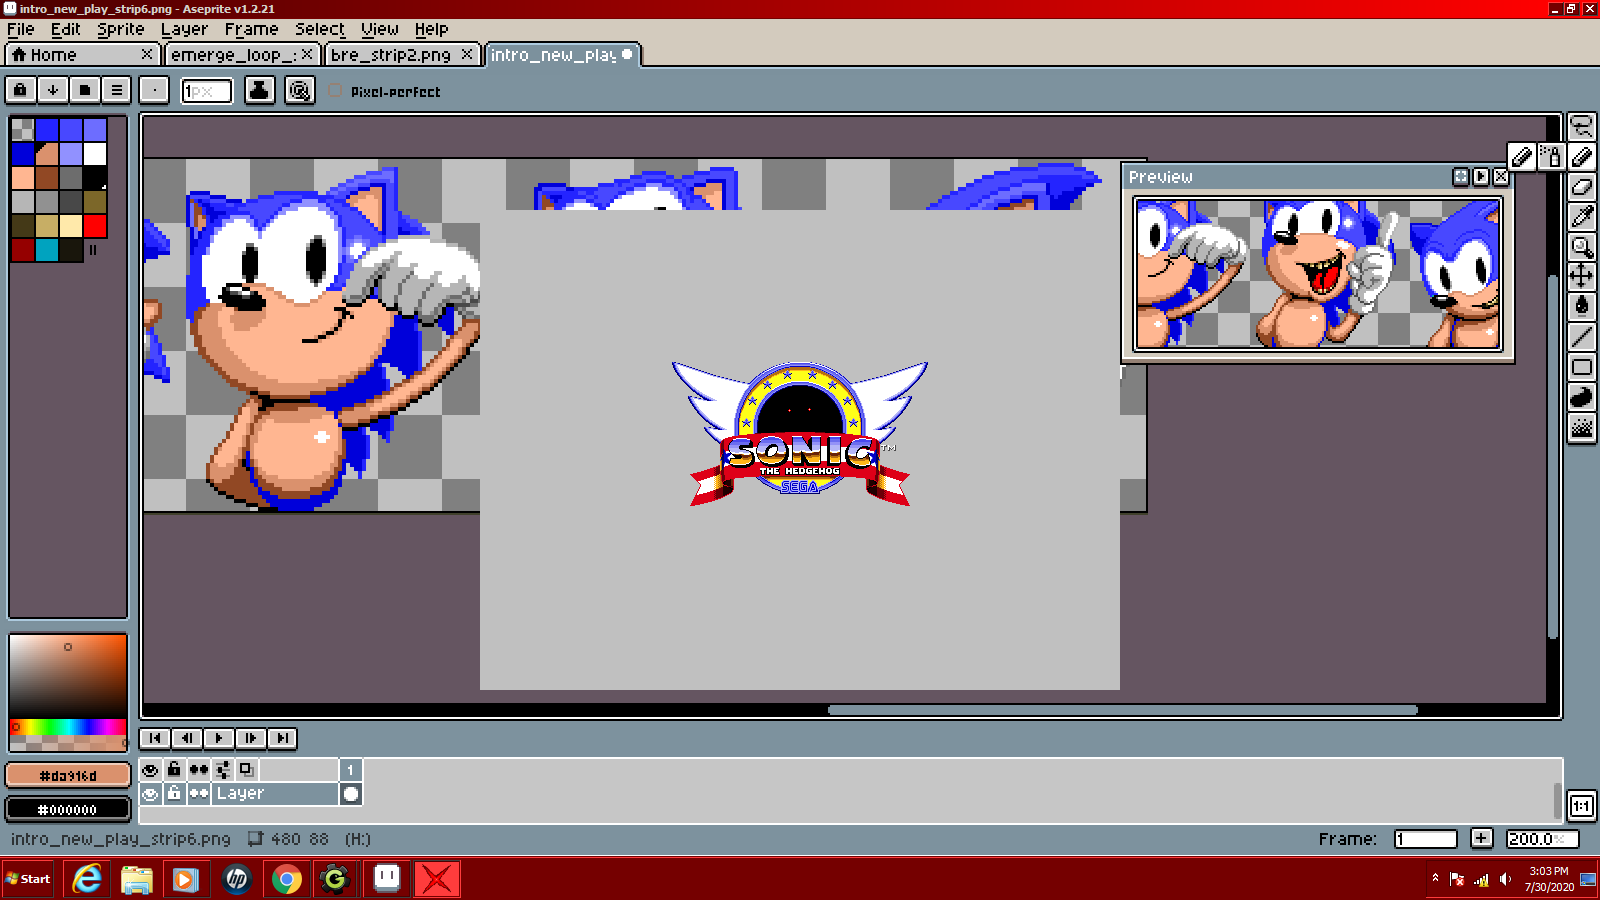The height and width of the screenshot is (900, 1600).
Task: Select the Line tool
Action: (1581, 337)
